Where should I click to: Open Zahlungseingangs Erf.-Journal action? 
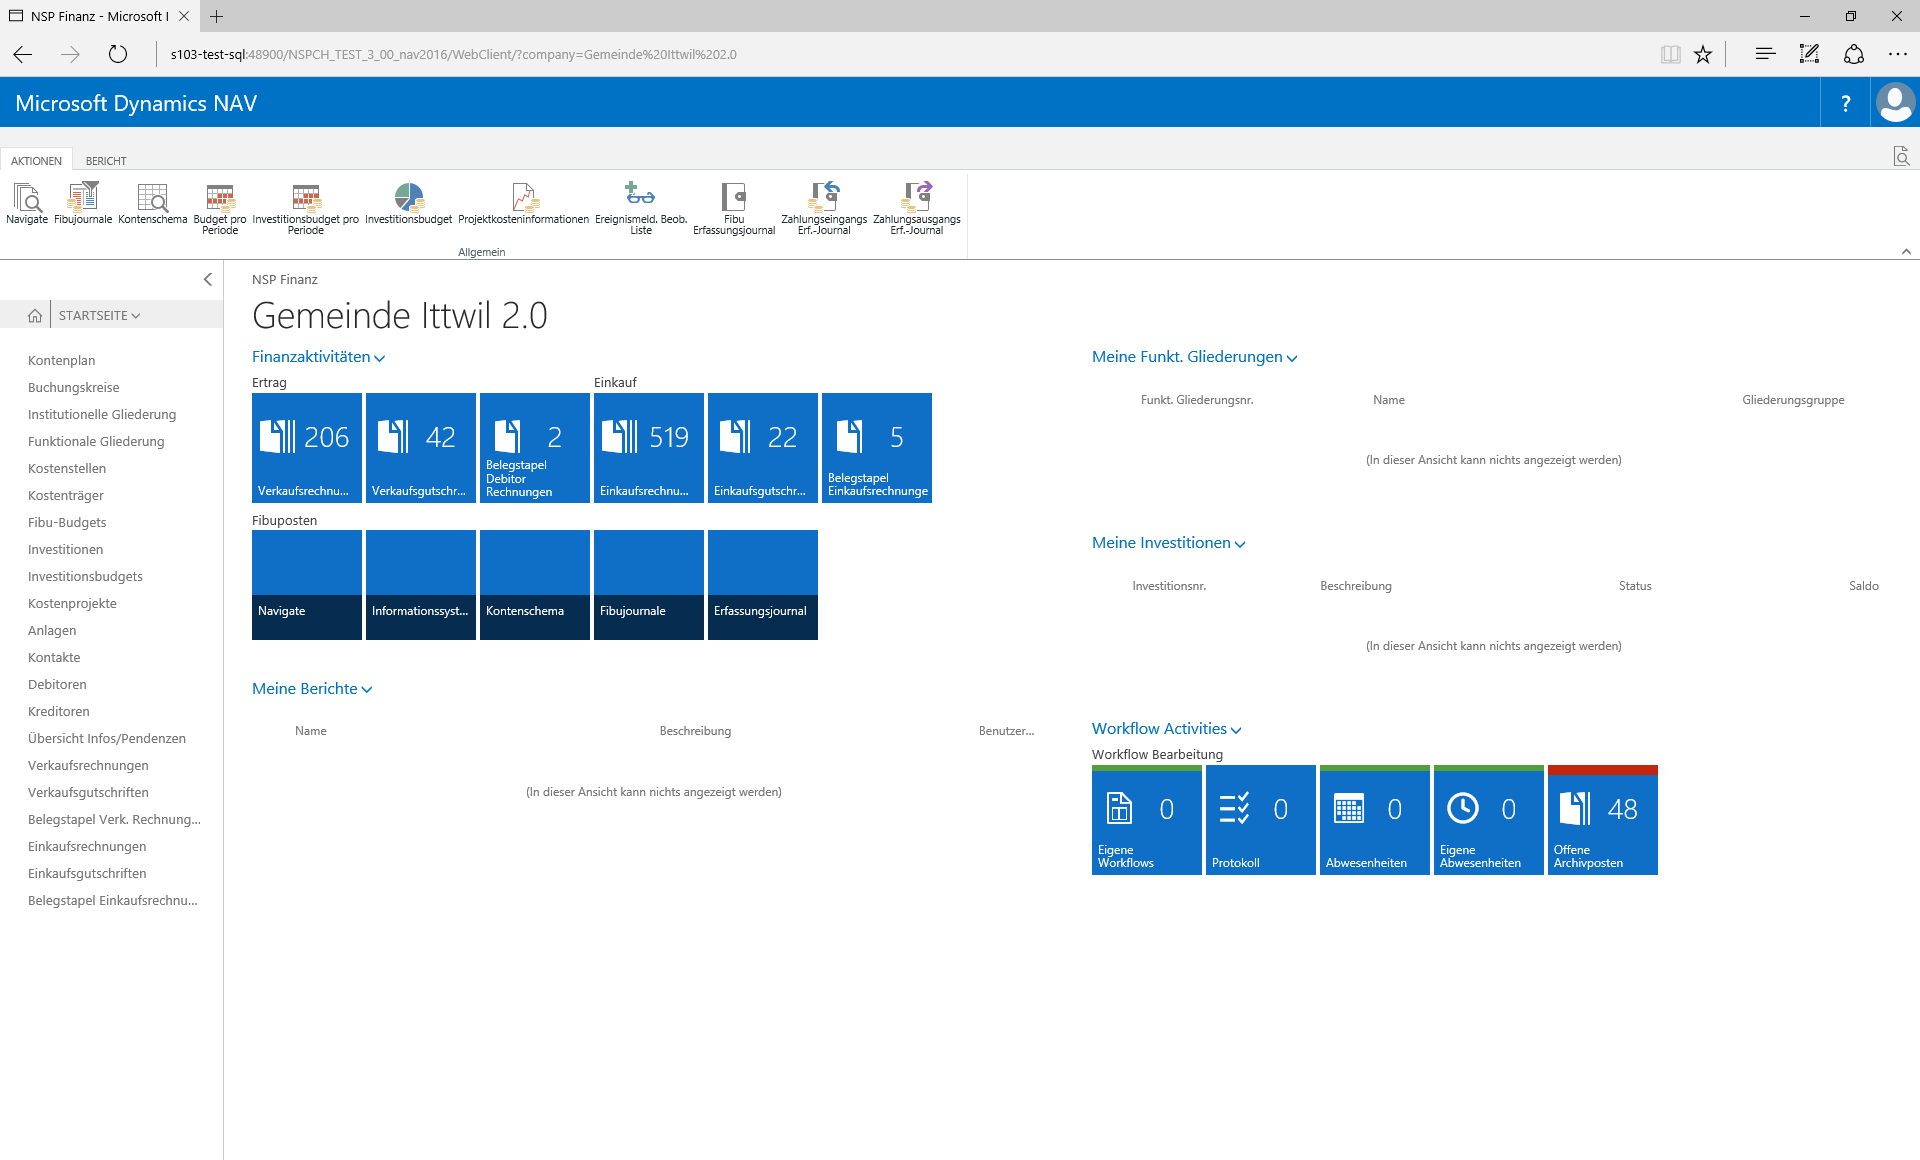click(x=824, y=209)
